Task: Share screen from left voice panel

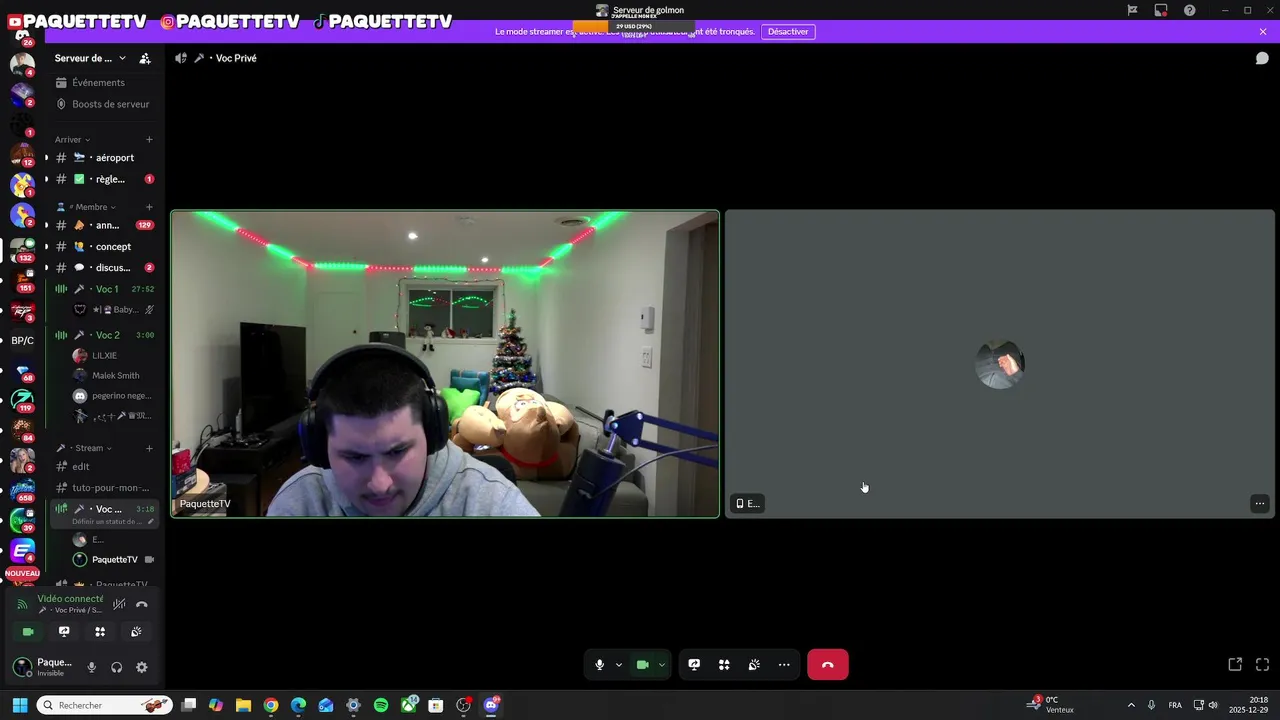Action: [64, 632]
